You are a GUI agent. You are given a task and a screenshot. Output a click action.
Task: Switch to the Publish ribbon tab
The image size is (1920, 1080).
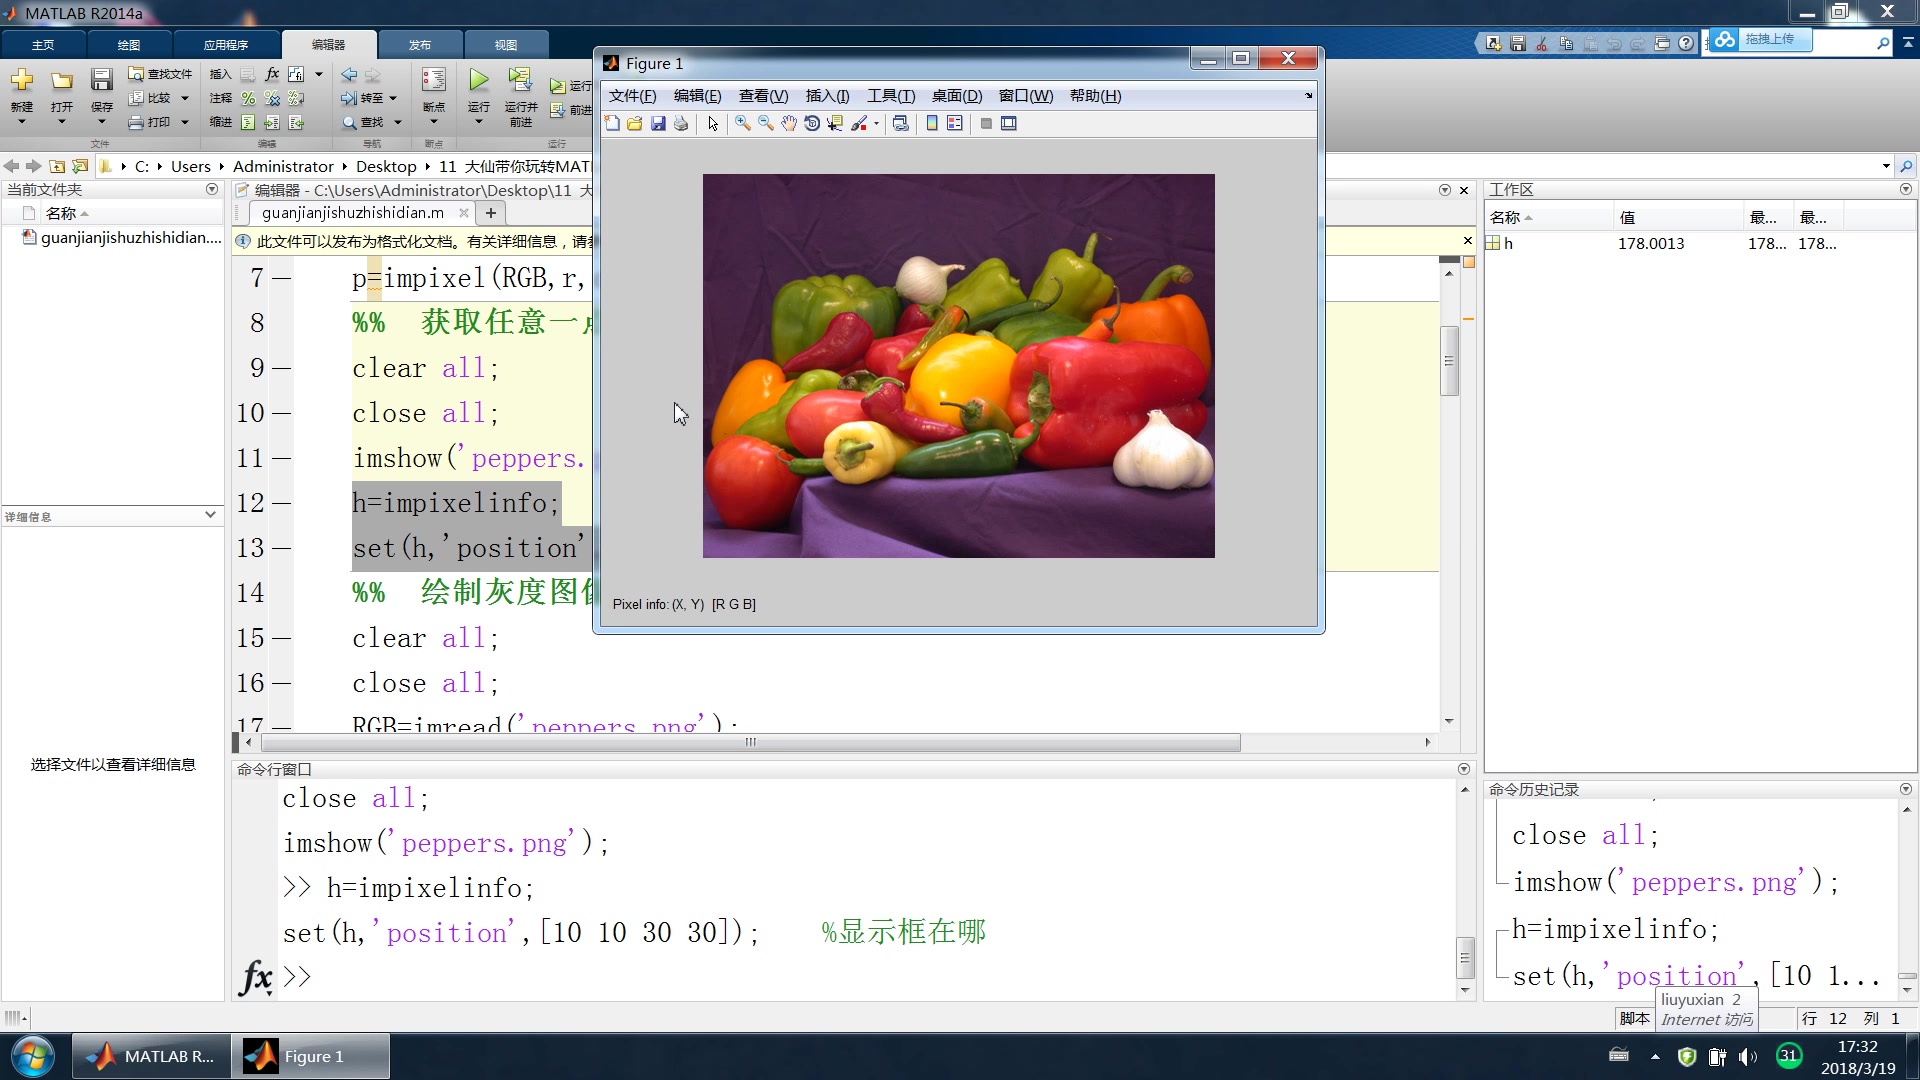point(420,45)
